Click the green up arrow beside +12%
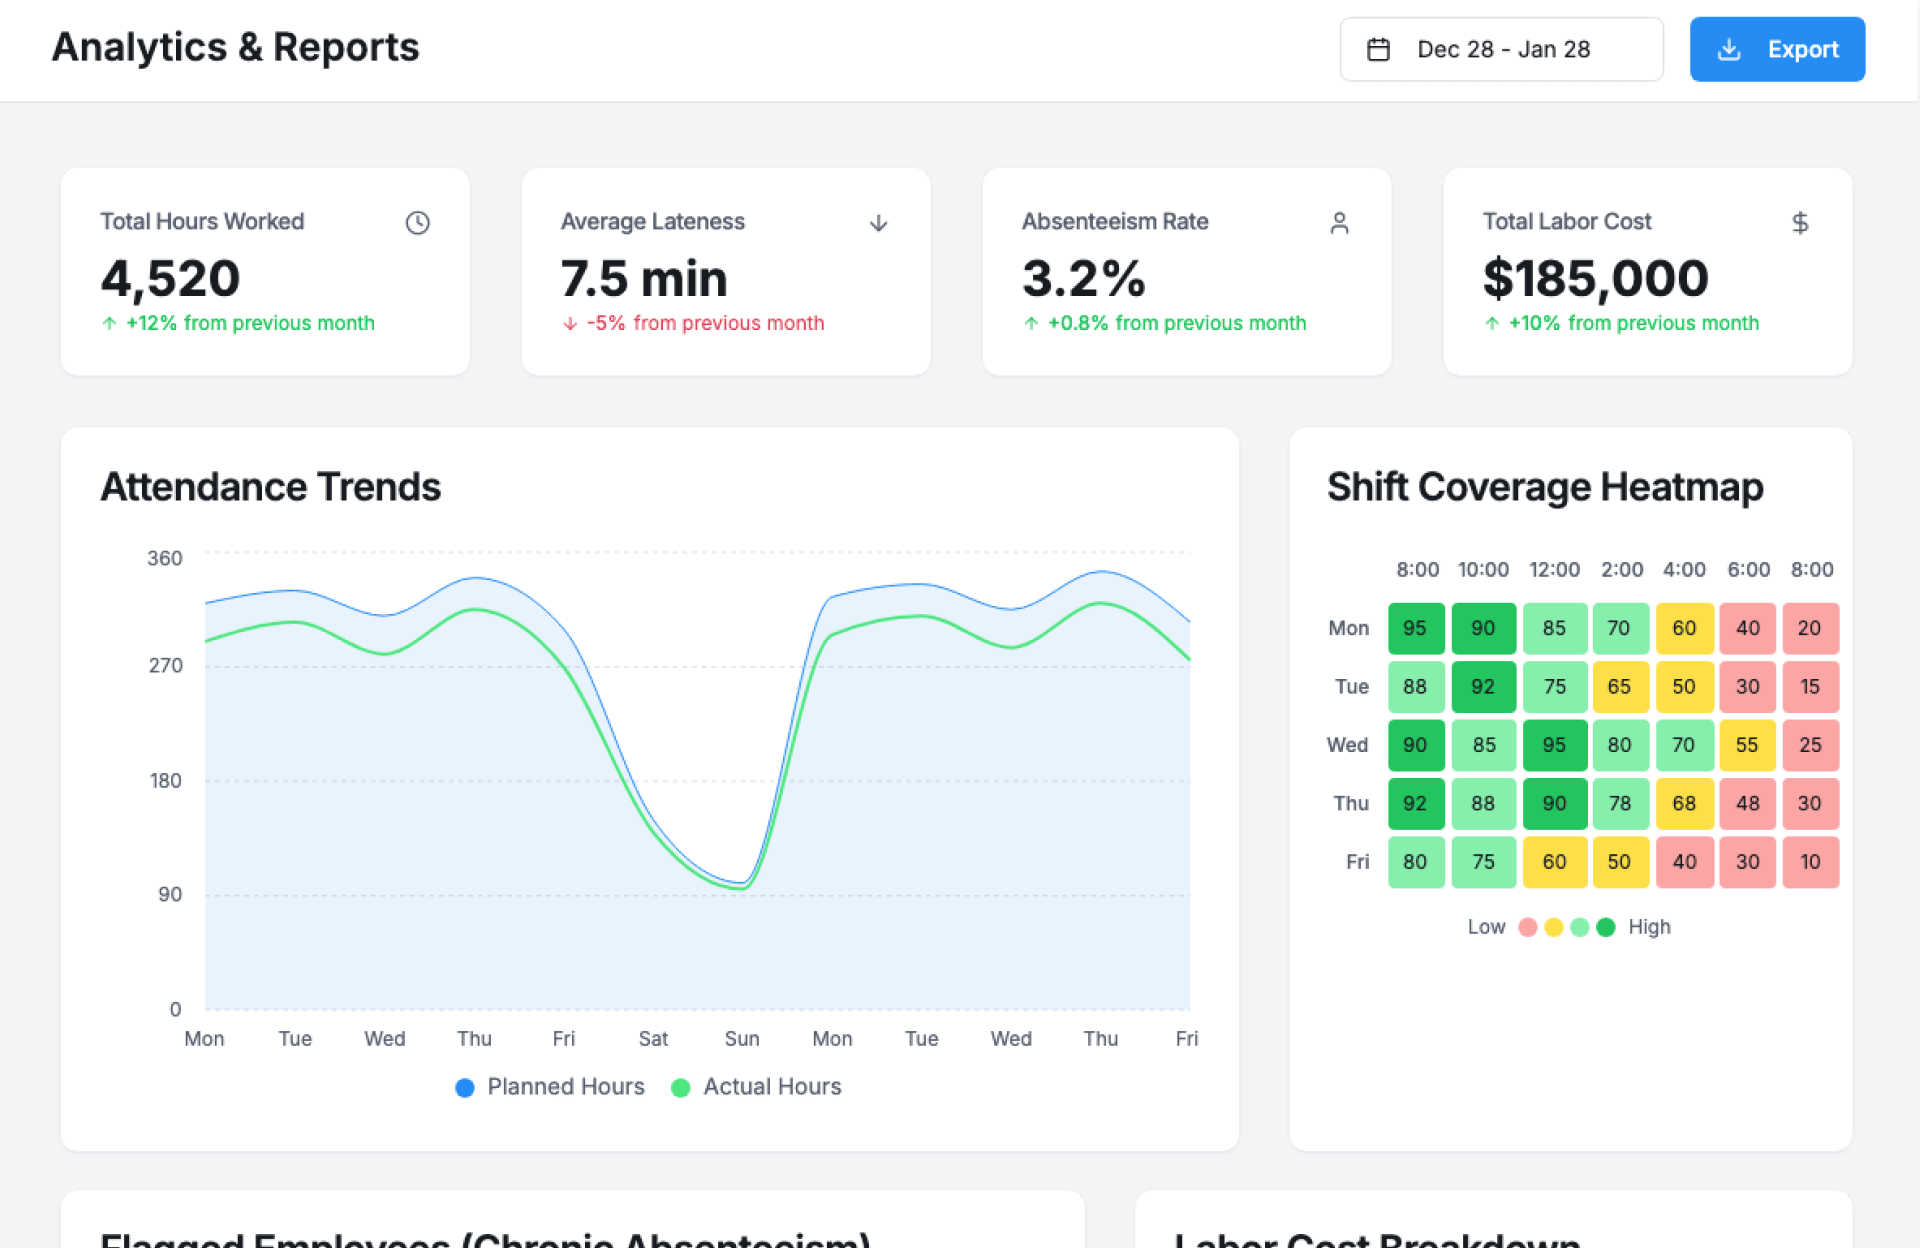 click(109, 323)
